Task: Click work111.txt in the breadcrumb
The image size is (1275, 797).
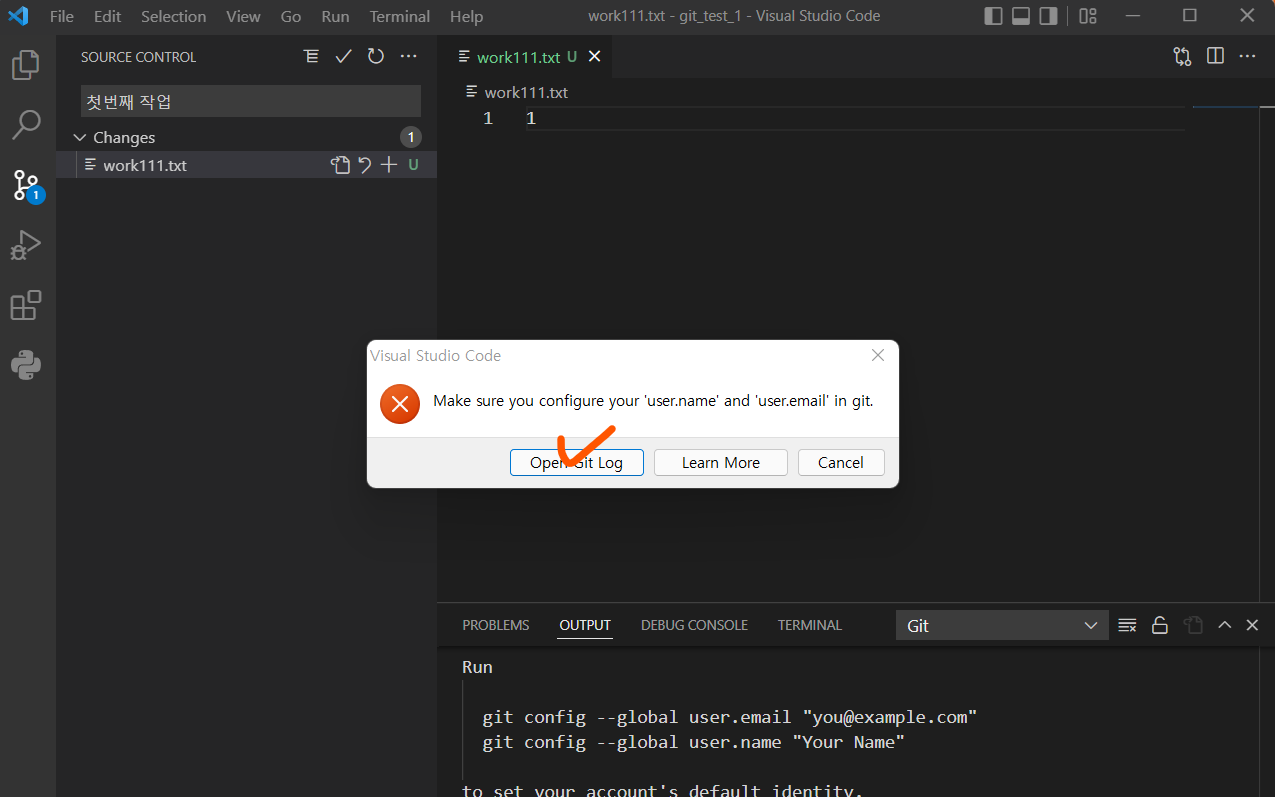Action: (526, 92)
